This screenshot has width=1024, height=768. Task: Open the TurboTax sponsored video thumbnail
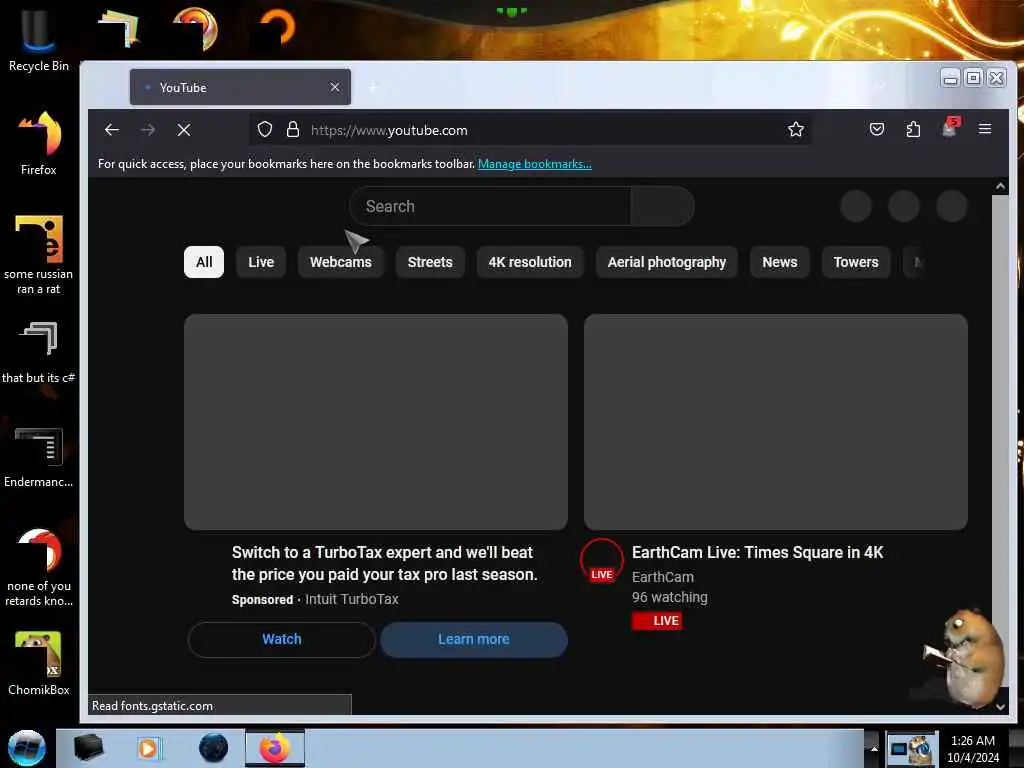click(x=376, y=422)
